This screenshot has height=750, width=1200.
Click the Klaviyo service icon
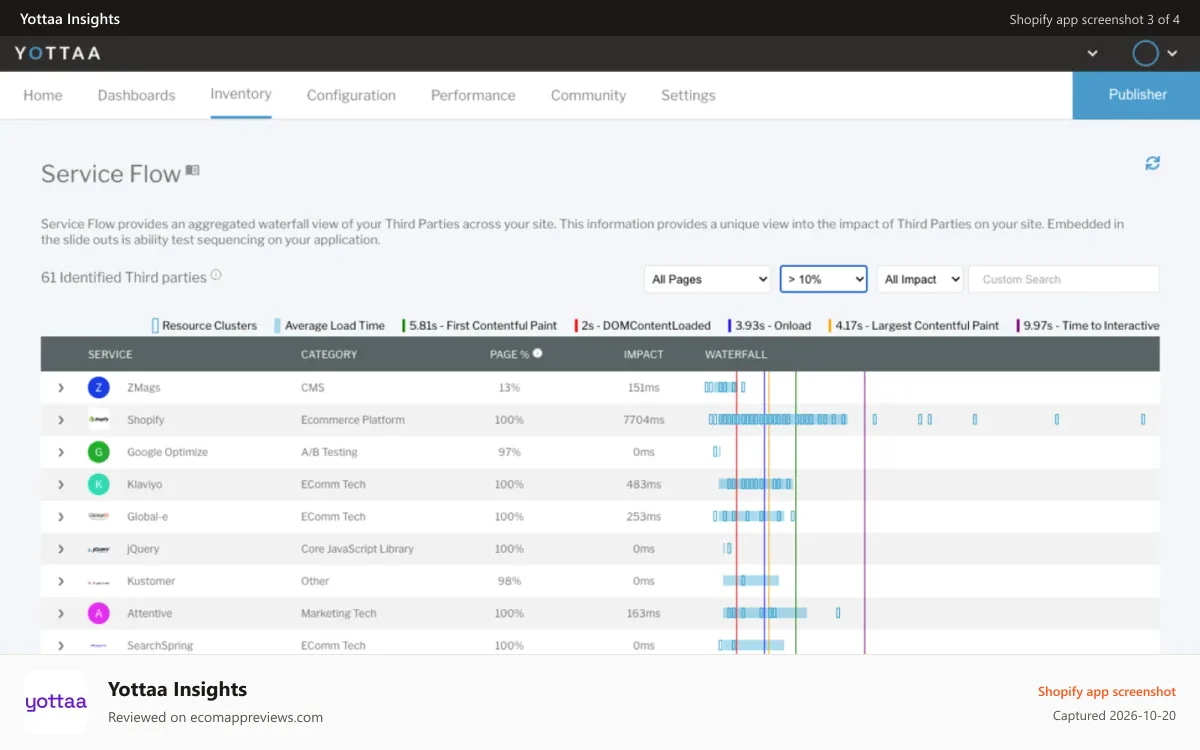[x=98, y=484]
